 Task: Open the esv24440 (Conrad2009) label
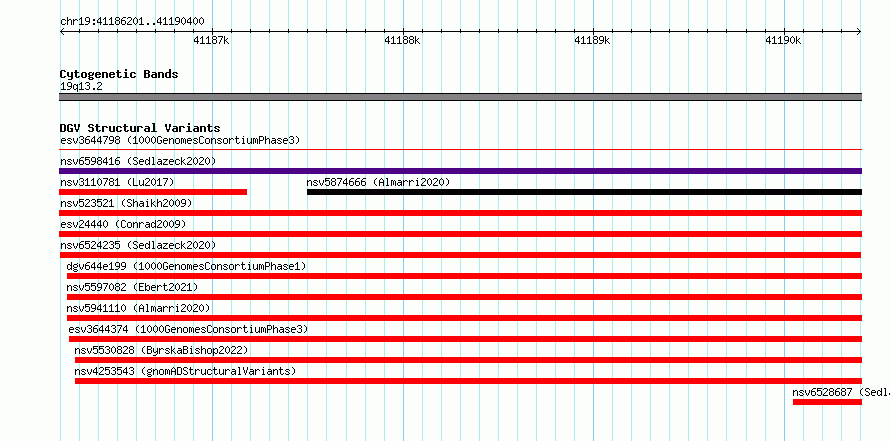[123, 224]
